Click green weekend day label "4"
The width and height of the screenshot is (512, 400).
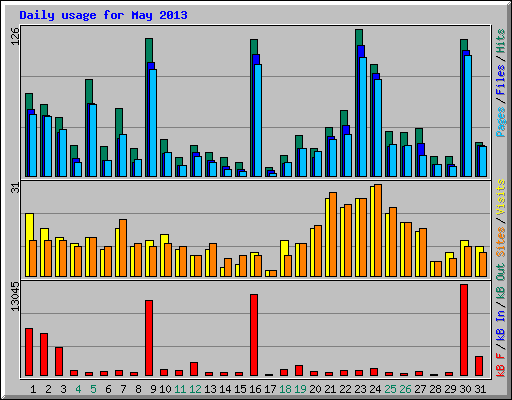point(78,389)
